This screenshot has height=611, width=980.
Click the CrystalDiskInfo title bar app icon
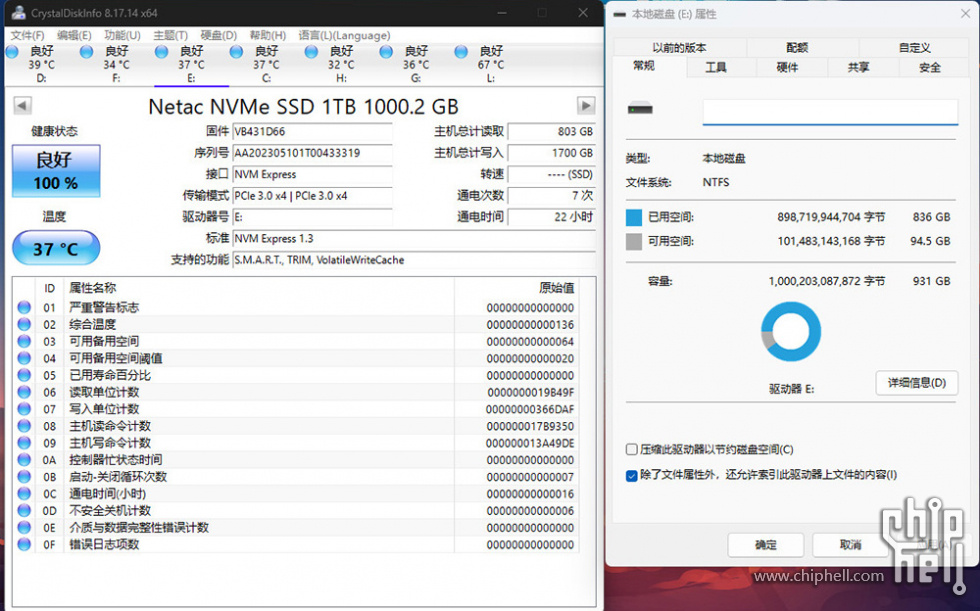coord(19,12)
